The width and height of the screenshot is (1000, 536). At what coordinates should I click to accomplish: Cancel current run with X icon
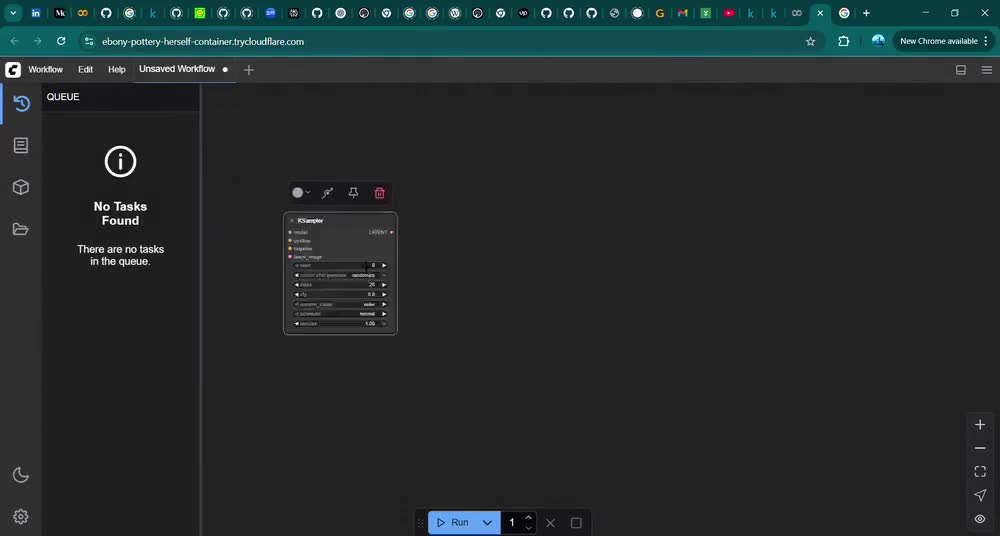550,523
